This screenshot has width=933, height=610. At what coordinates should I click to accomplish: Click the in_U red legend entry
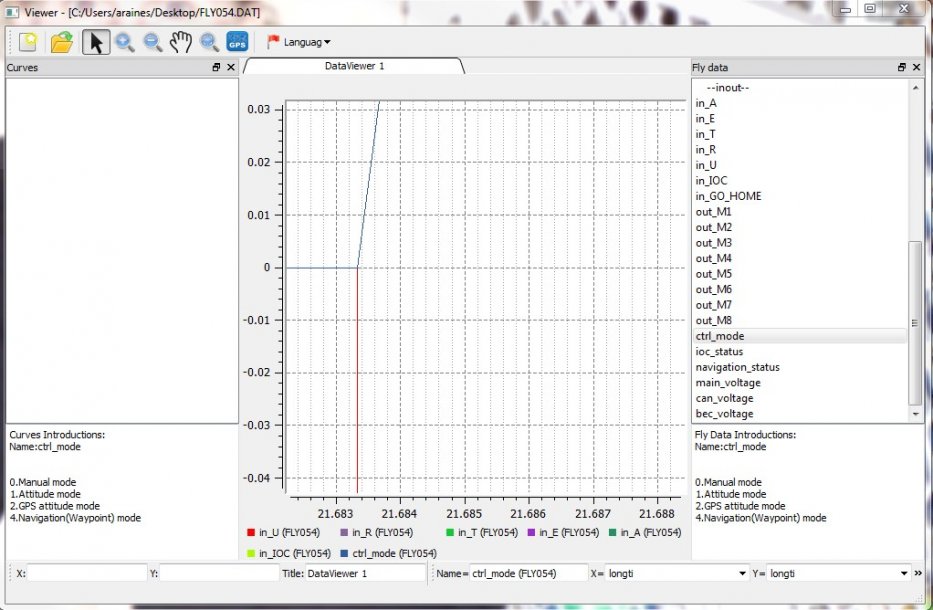[280, 533]
